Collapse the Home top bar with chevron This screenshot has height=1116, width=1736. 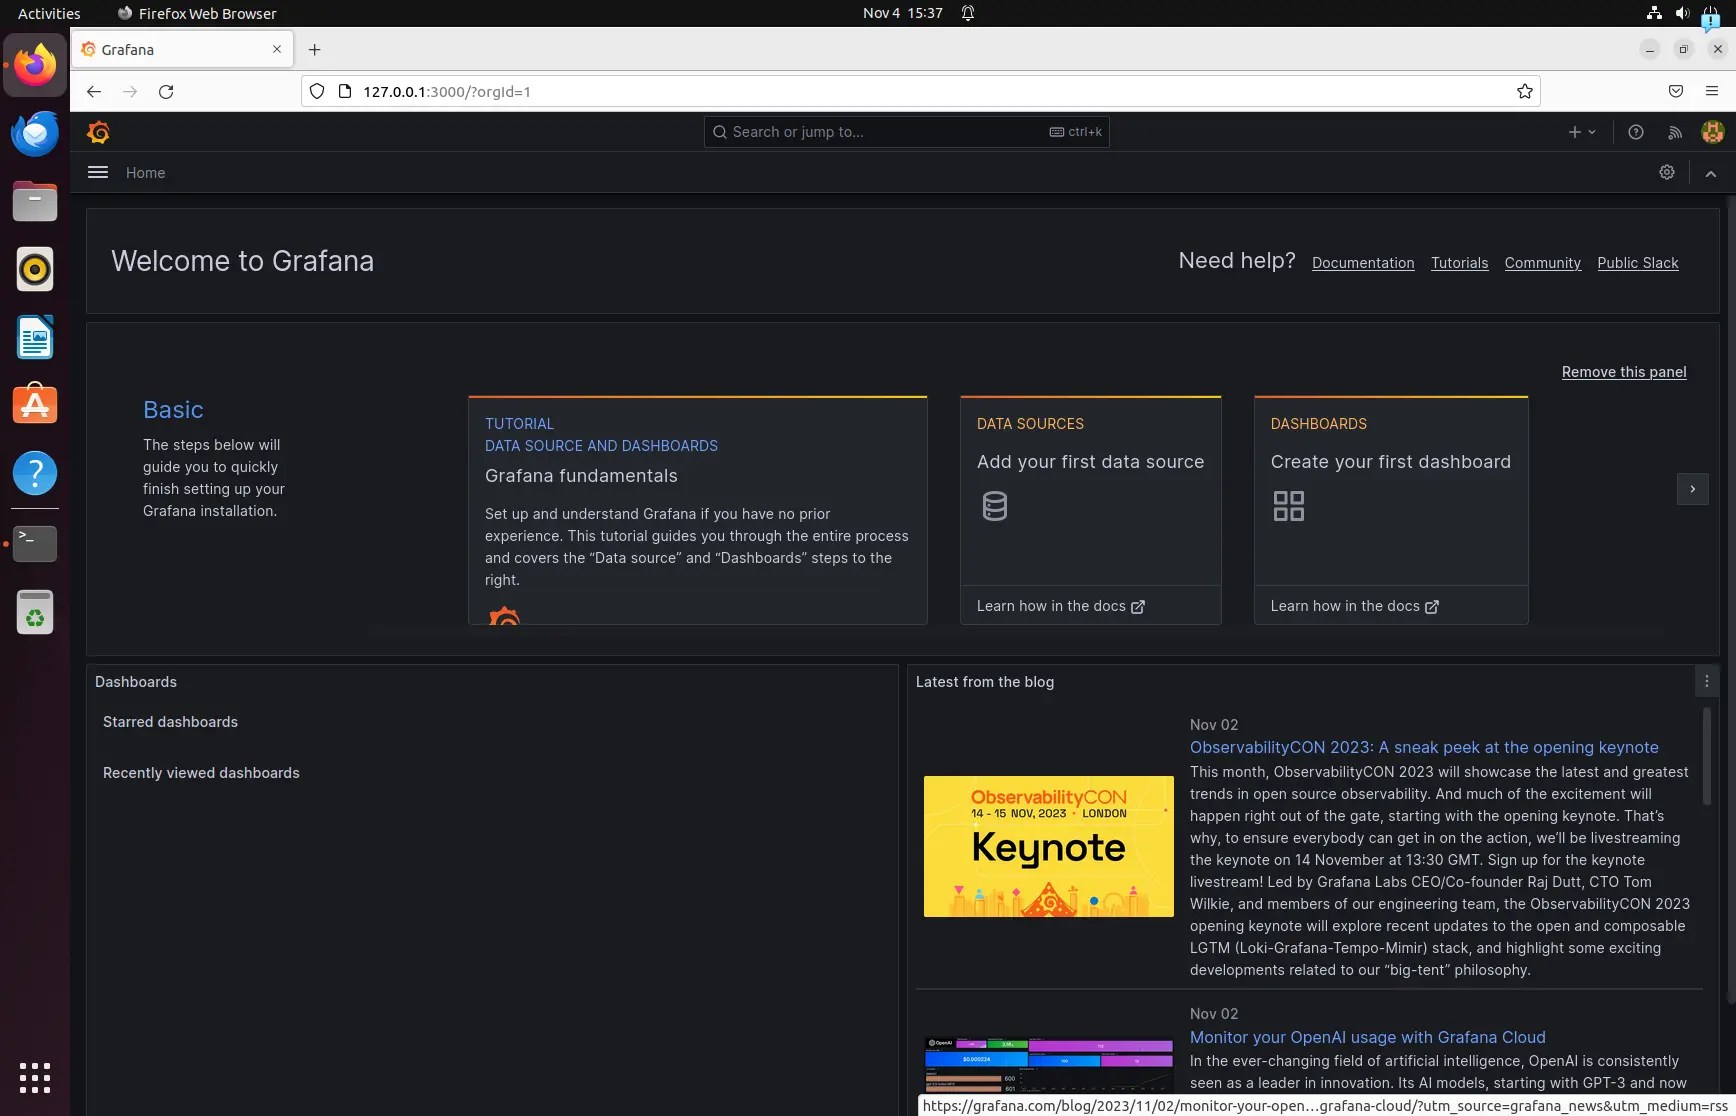(1711, 173)
